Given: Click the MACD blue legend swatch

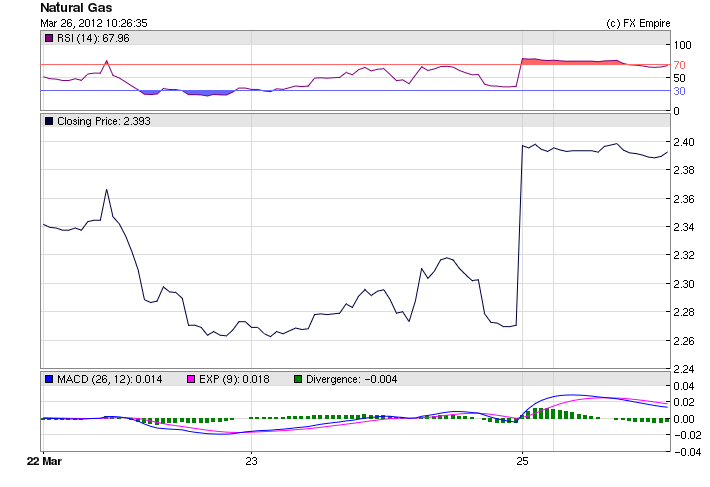Looking at the screenshot, I should (49, 379).
